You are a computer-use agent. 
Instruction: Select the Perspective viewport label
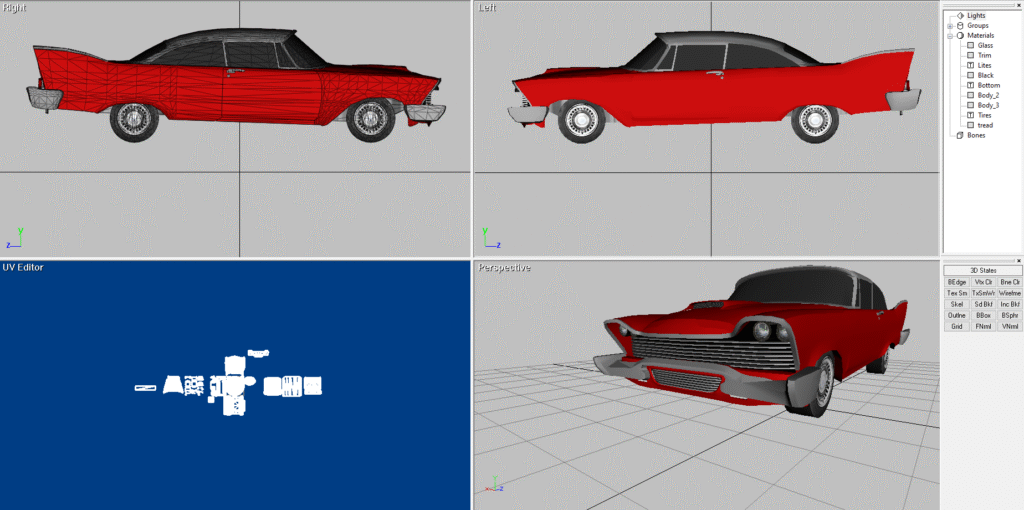tap(504, 267)
